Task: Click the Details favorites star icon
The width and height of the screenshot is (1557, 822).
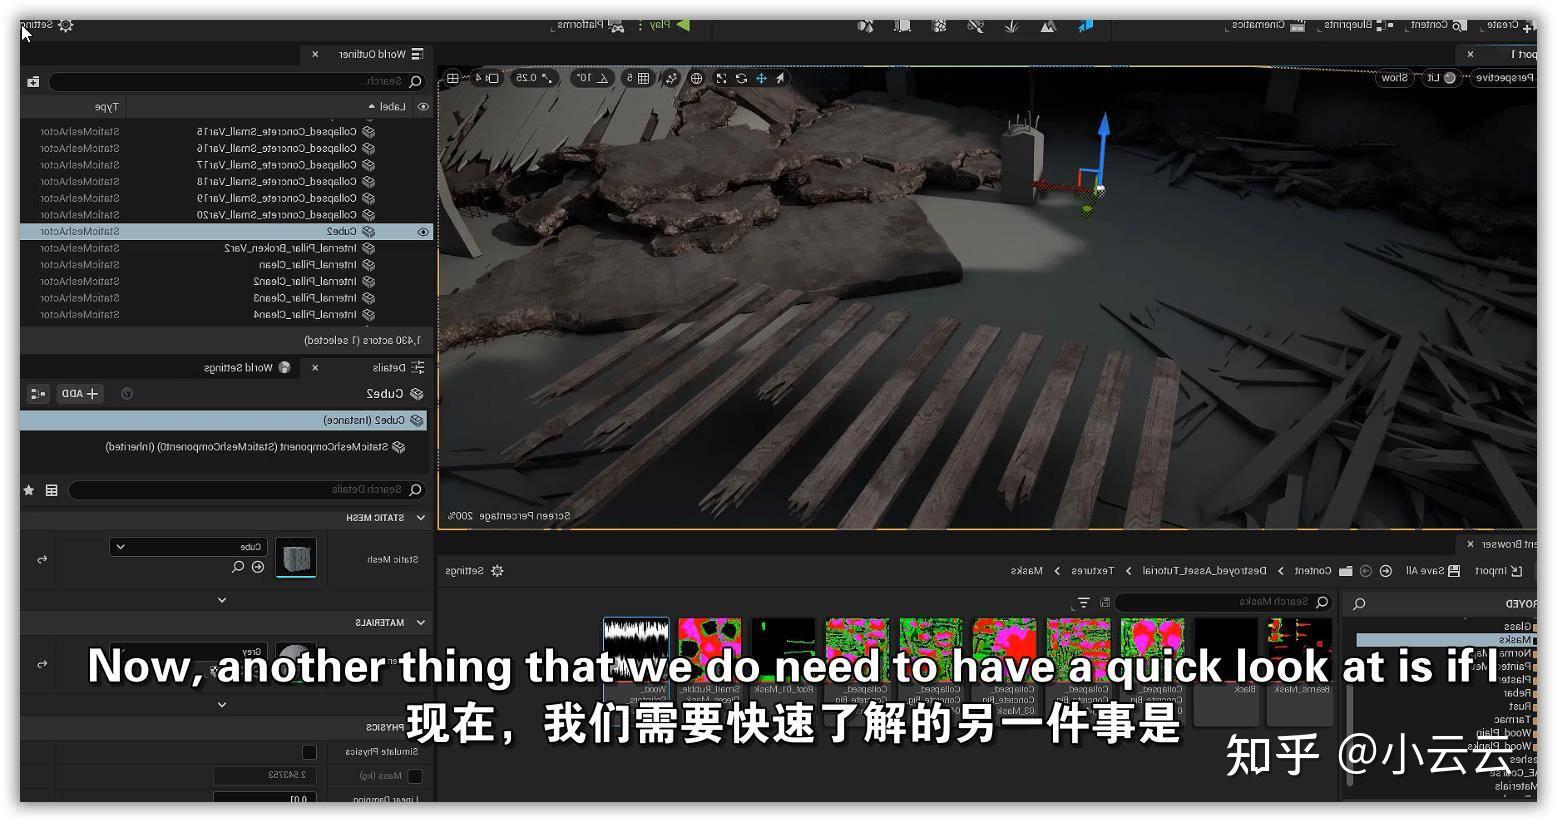Action: [x=29, y=490]
